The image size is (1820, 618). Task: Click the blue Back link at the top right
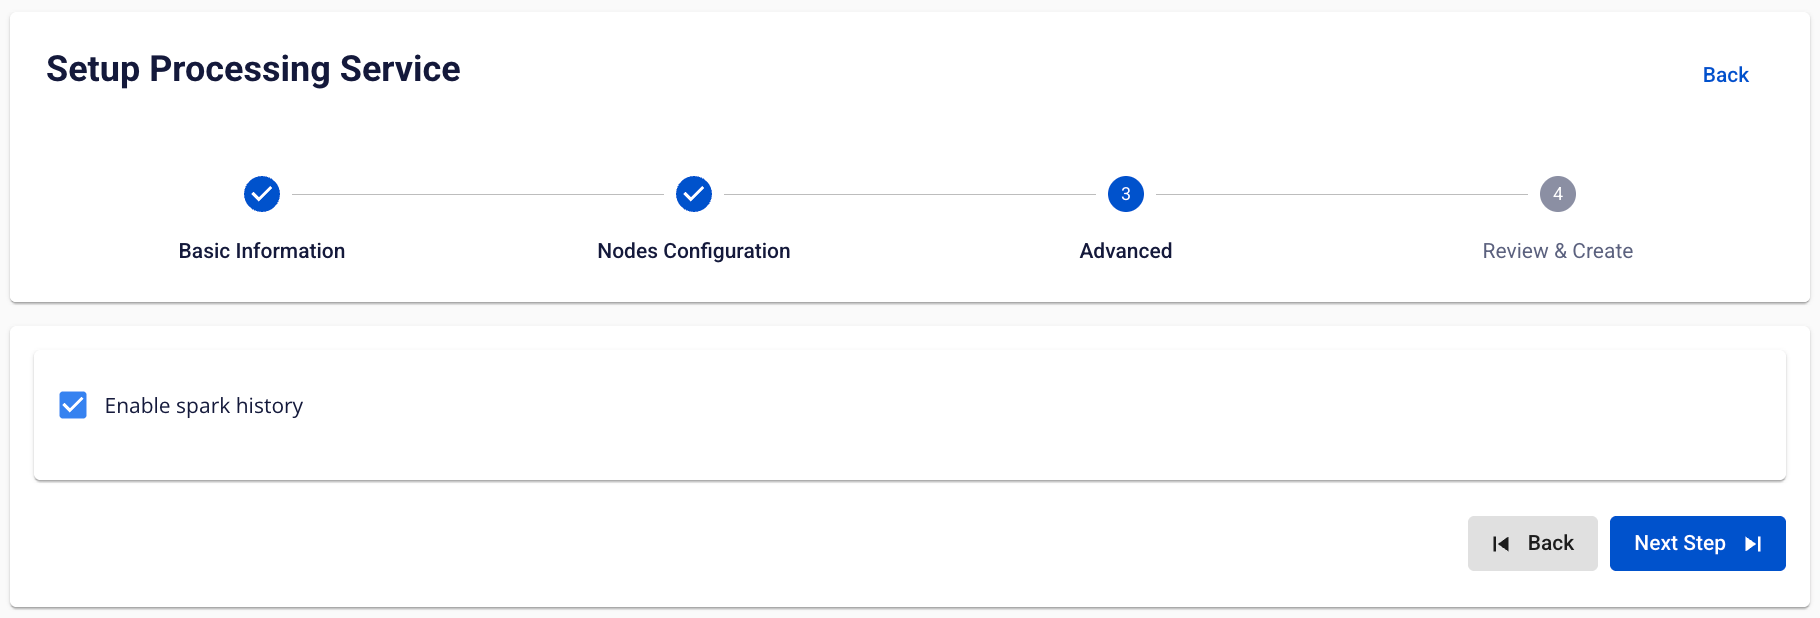[1726, 75]
